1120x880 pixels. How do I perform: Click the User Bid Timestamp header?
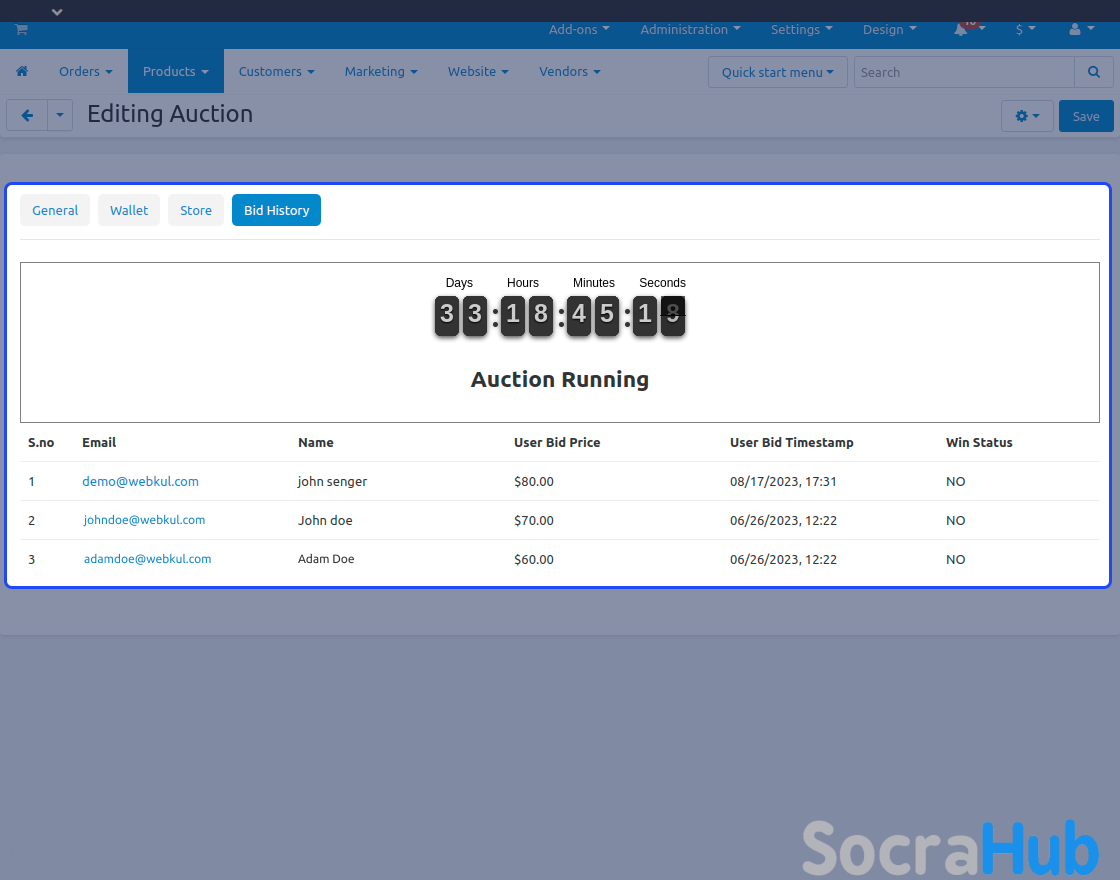pos(791,442)
